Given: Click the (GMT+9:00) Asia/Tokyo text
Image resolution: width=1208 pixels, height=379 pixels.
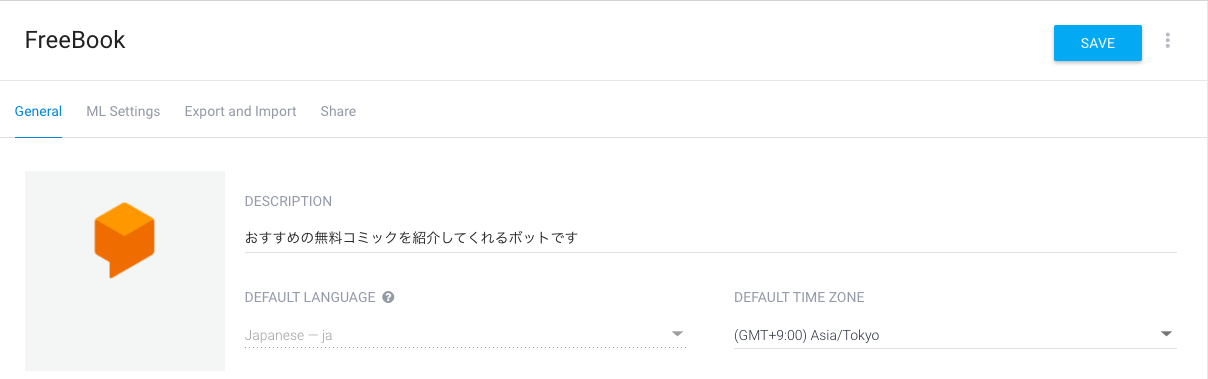Looking at the screenshot, I should pos(807,335).
